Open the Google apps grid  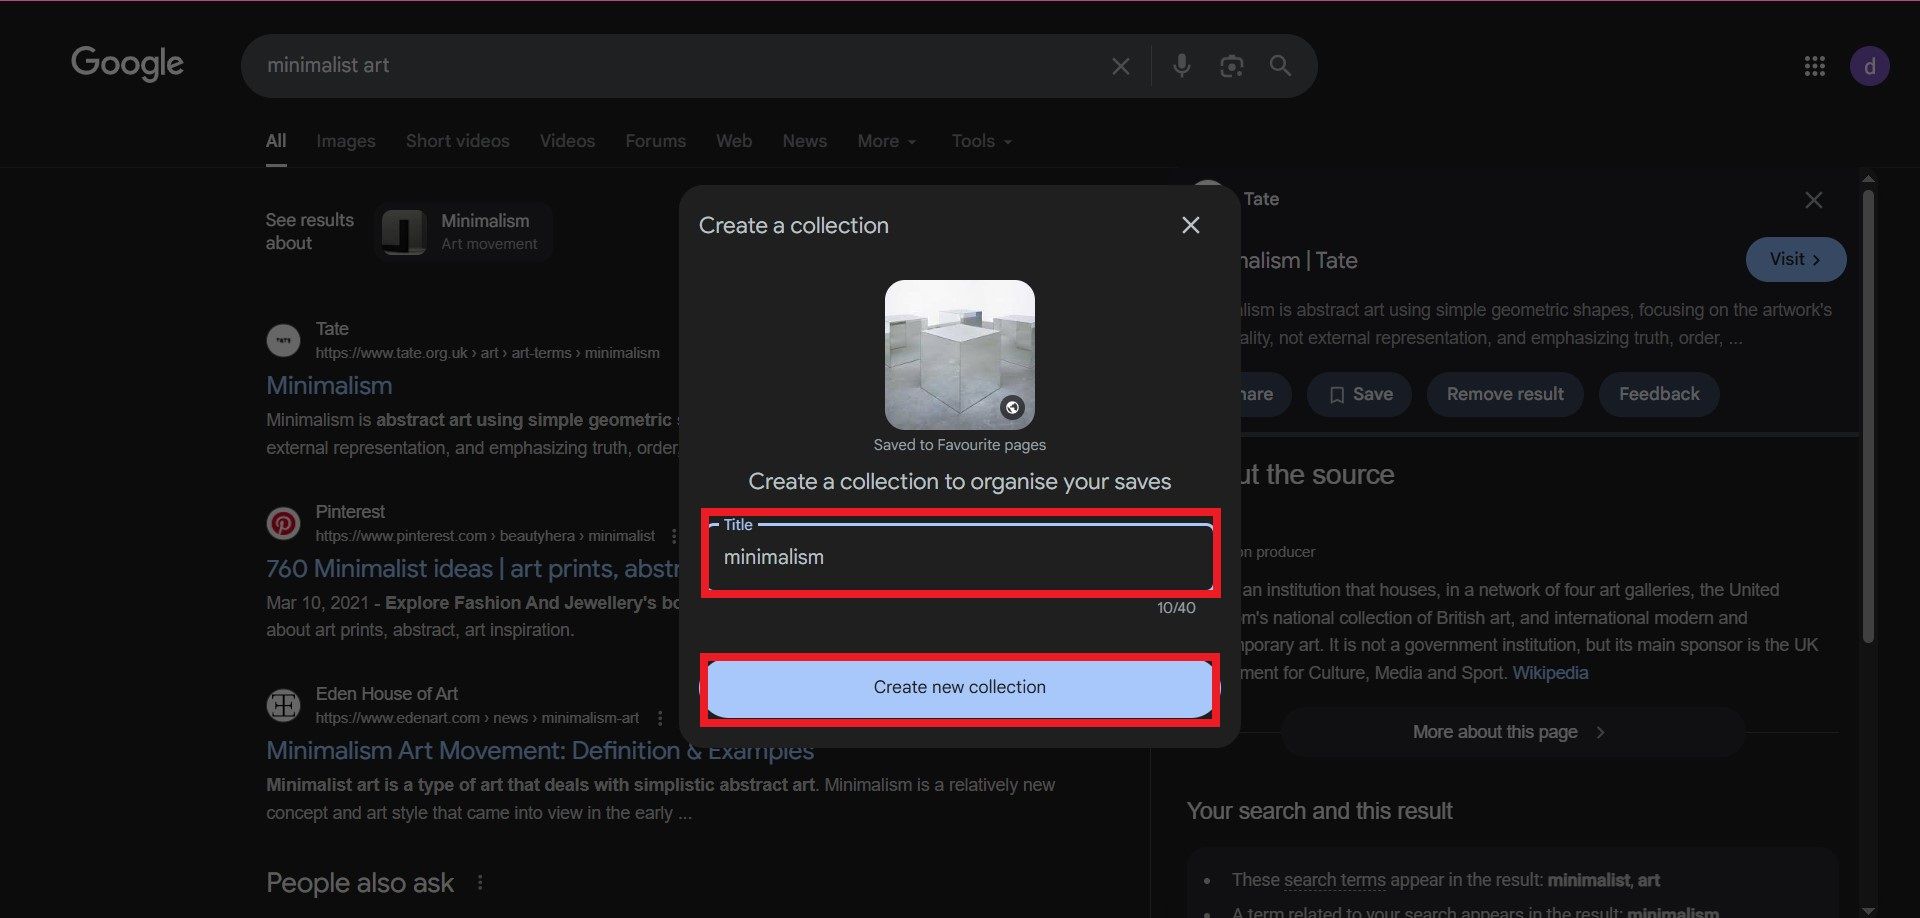point(1814,66)
